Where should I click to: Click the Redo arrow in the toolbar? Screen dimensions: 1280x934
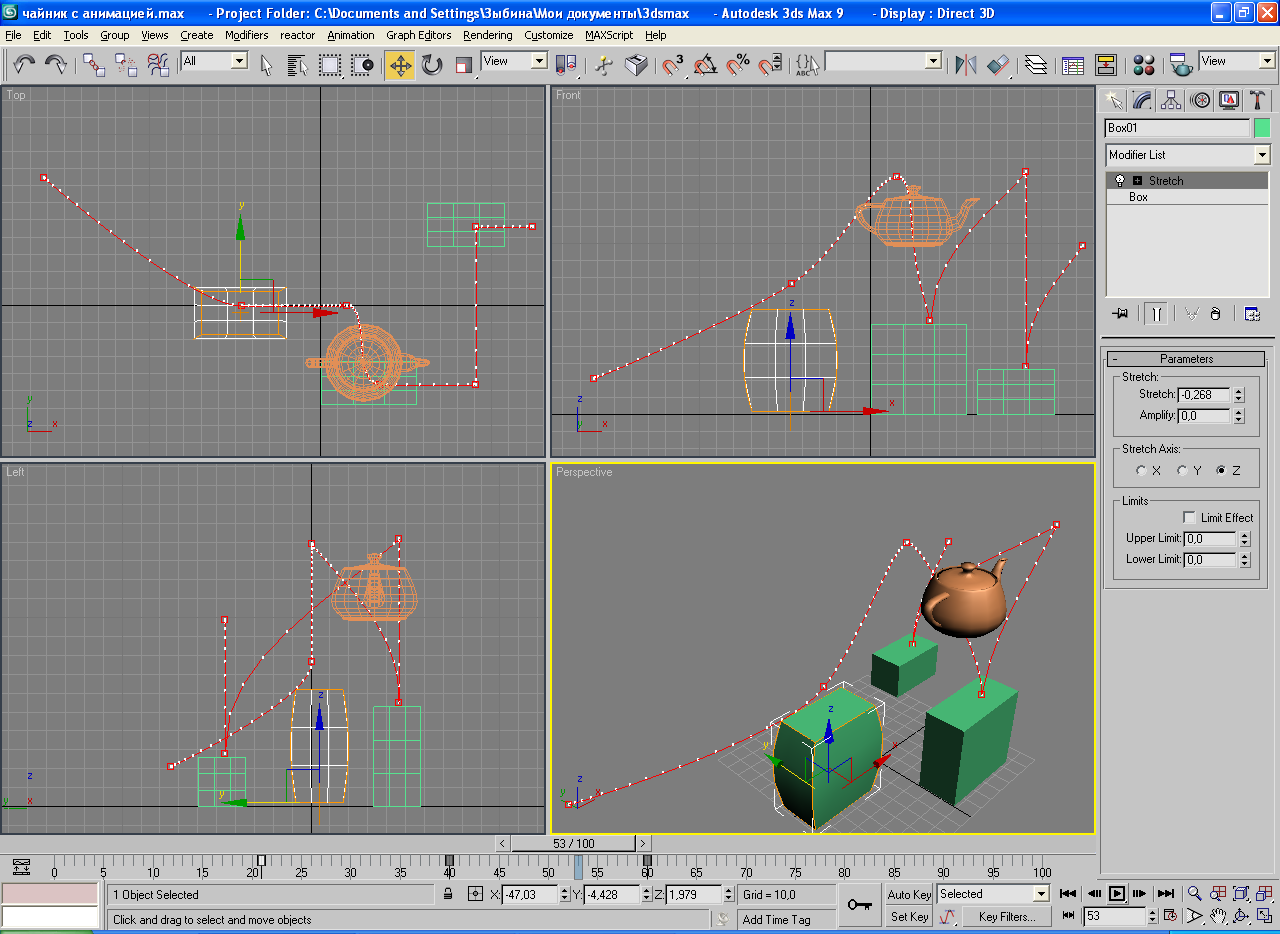pos(56,65)
